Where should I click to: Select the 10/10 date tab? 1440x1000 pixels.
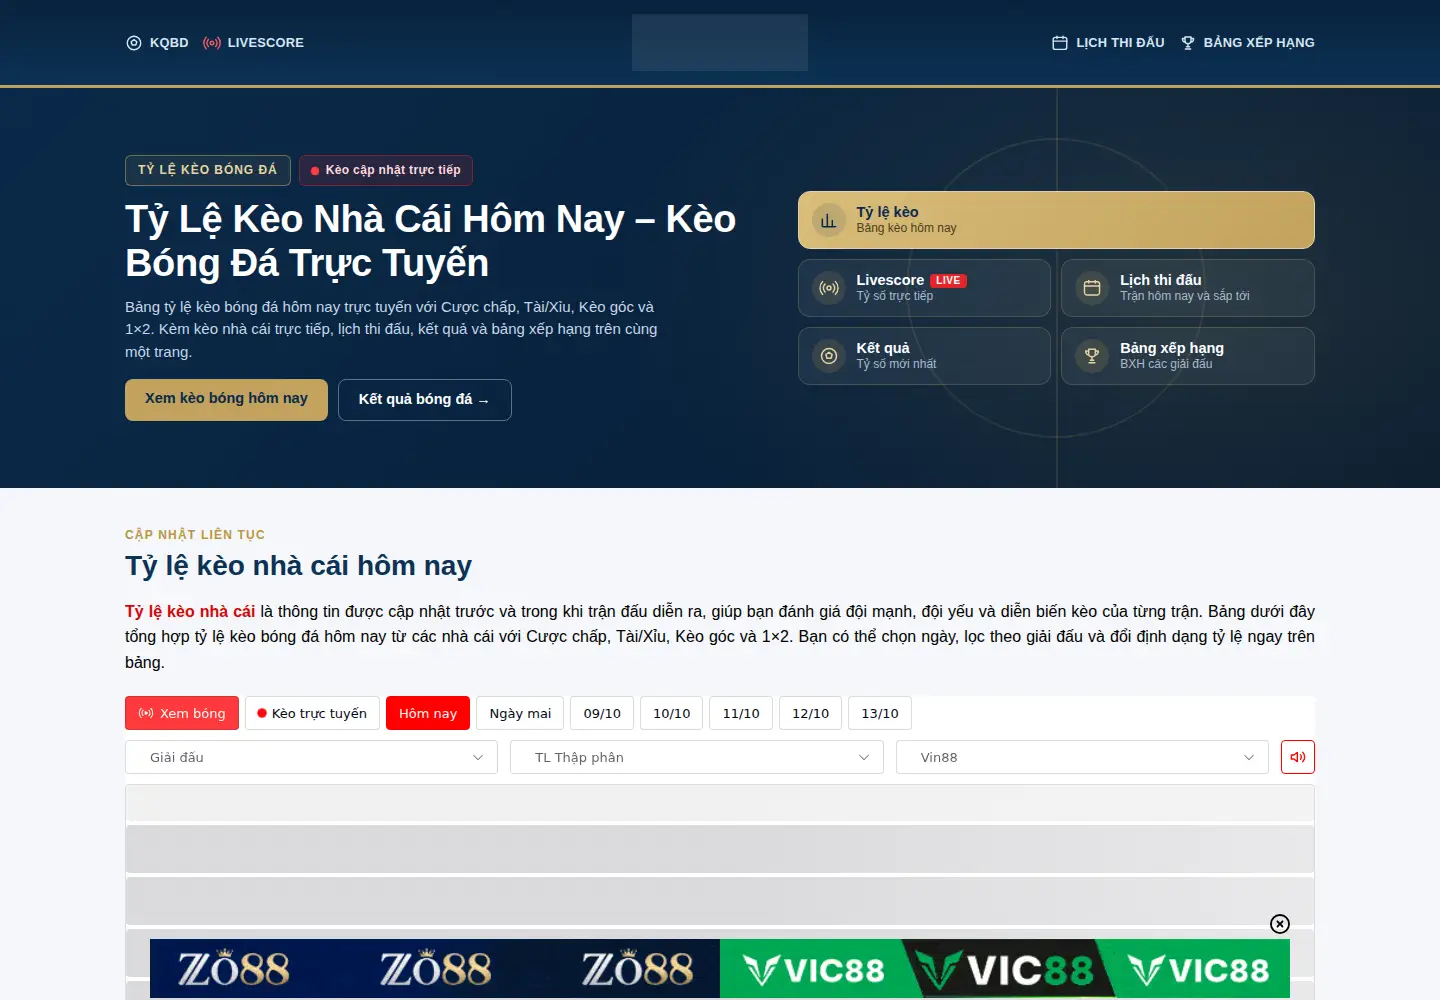point(672,713)
